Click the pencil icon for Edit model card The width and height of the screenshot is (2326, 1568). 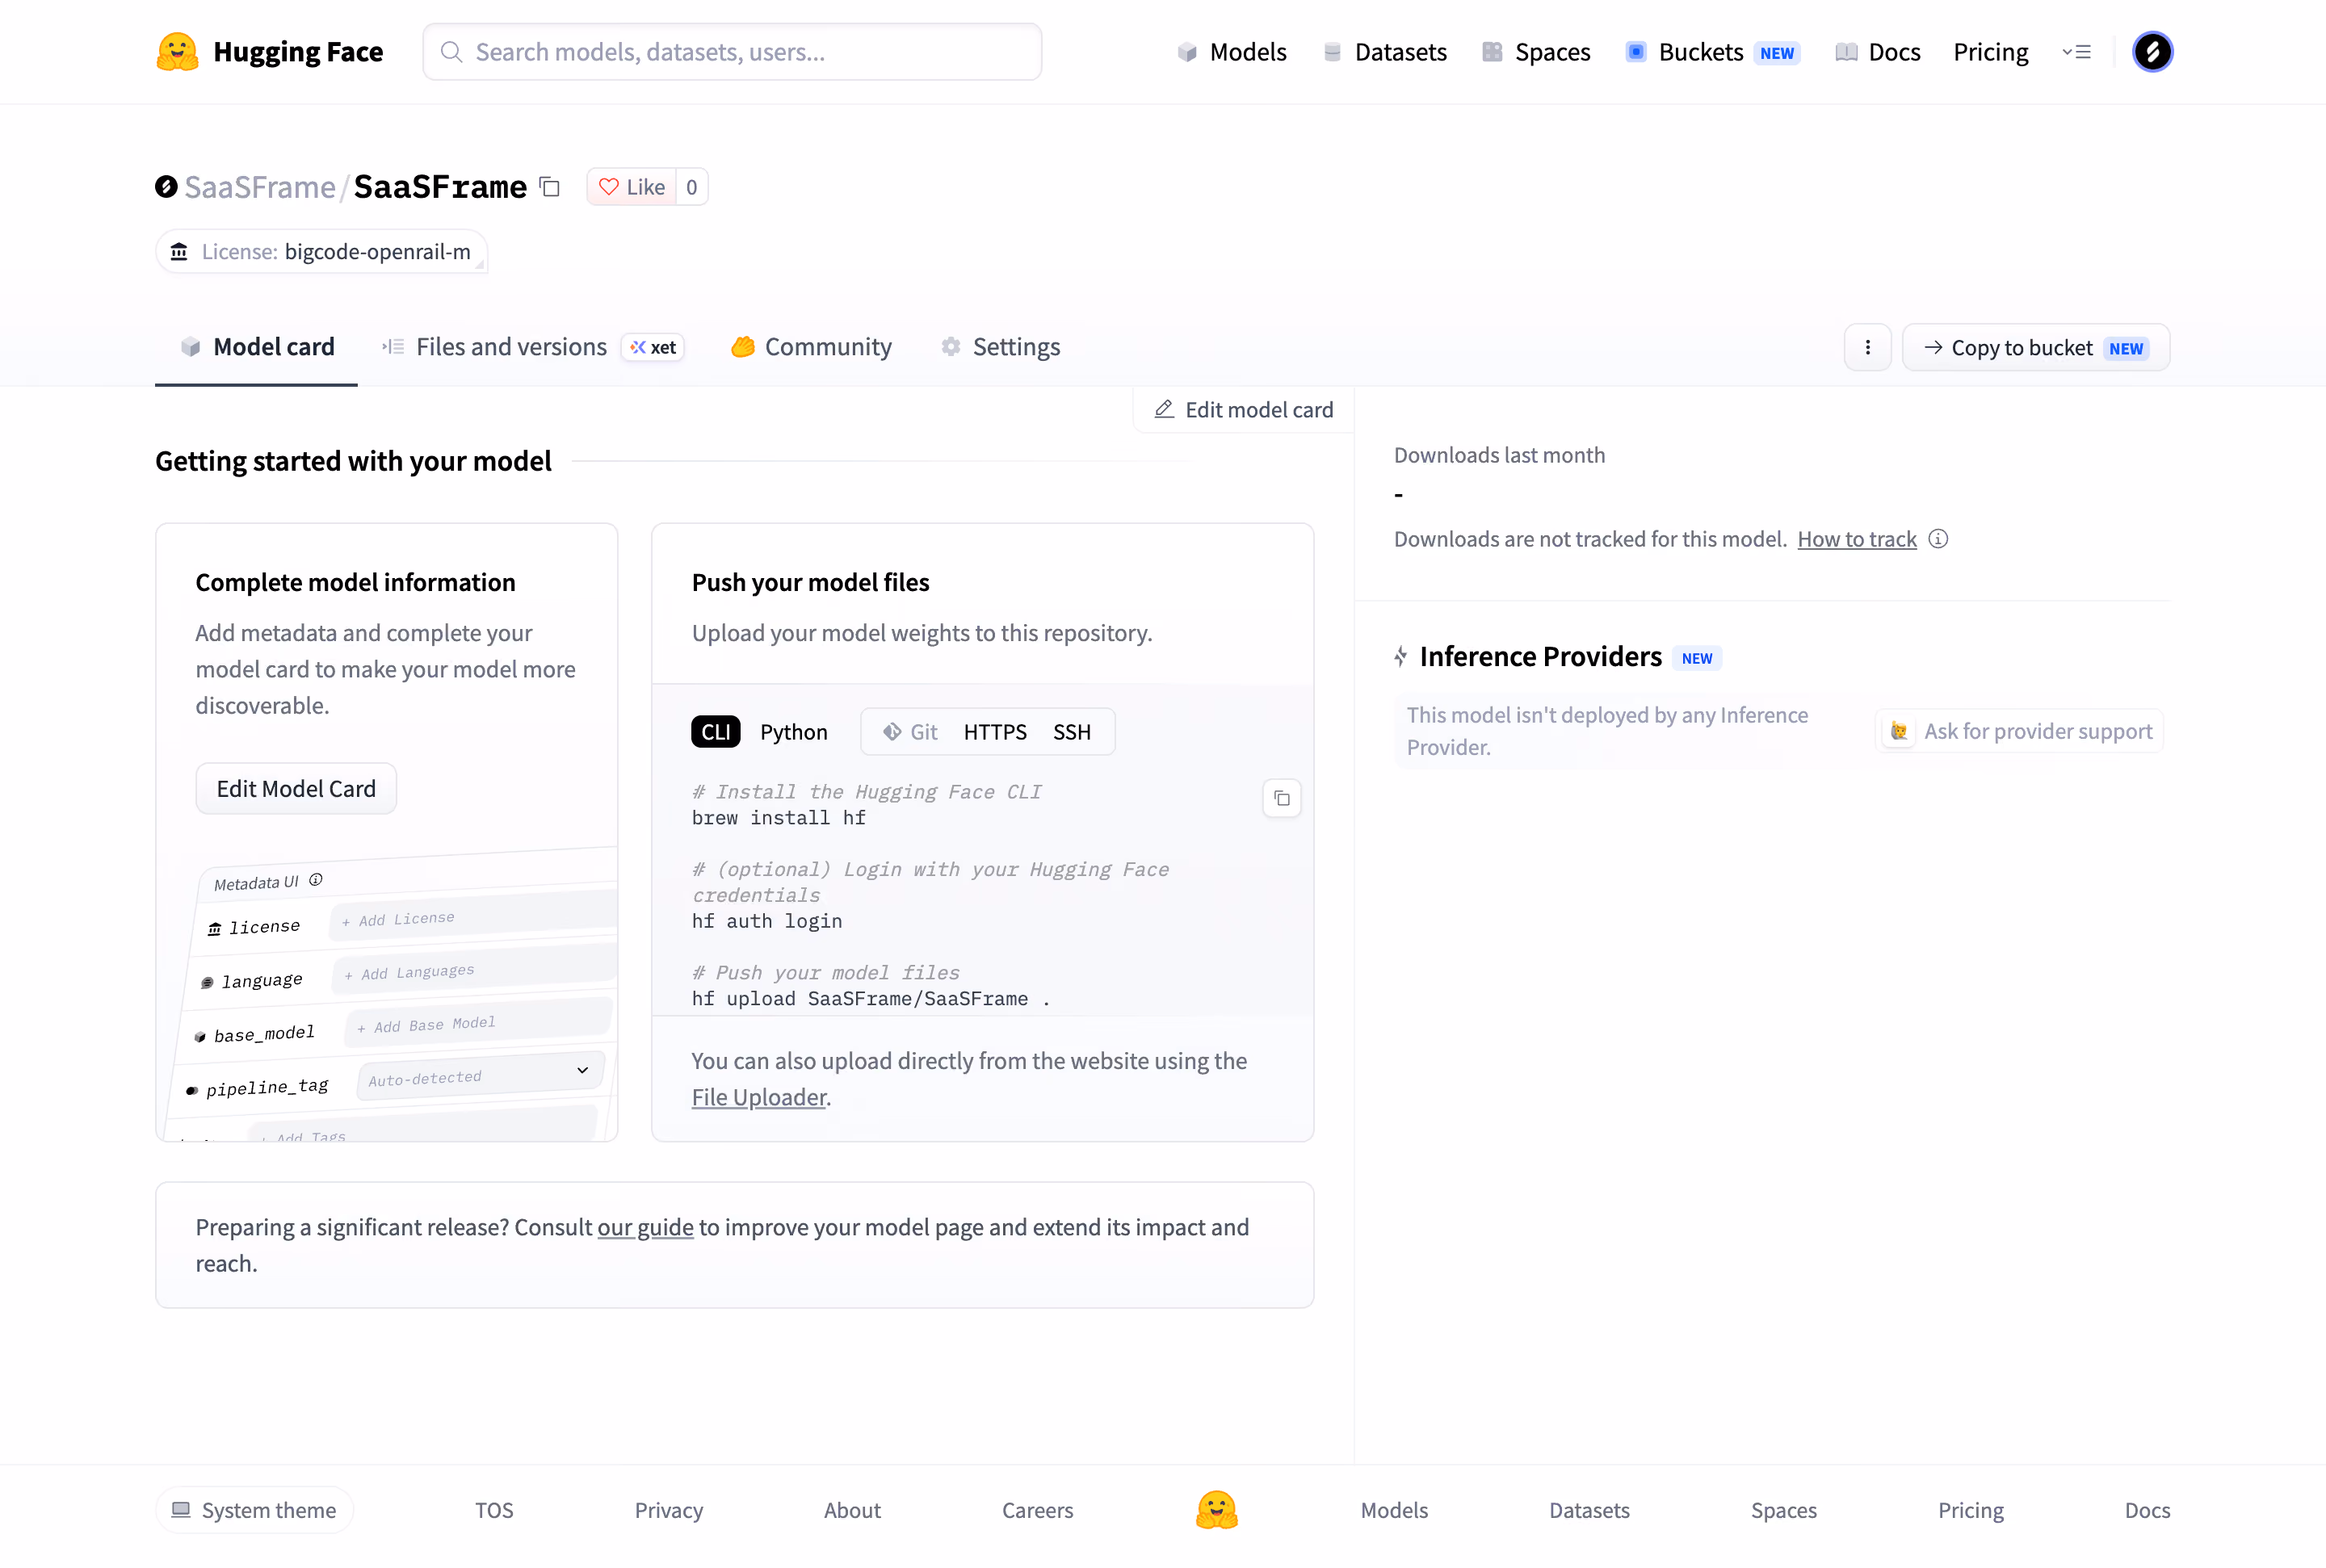1164,409
